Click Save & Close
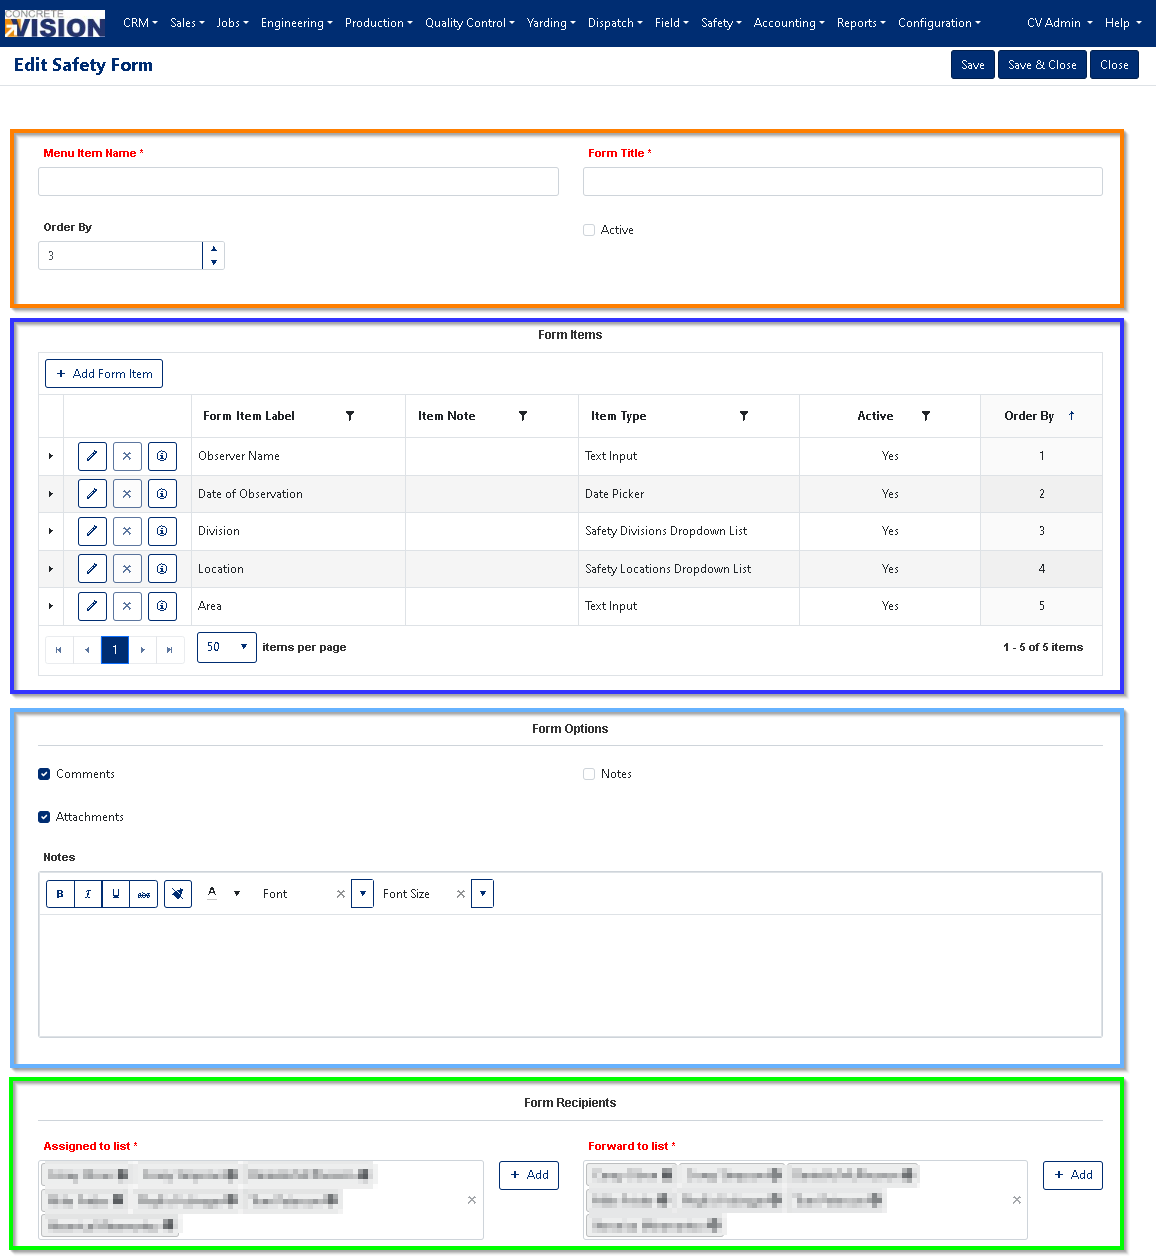Image resolution: width=1156 pixels, height=1256 pixels. pos(1042,65)
